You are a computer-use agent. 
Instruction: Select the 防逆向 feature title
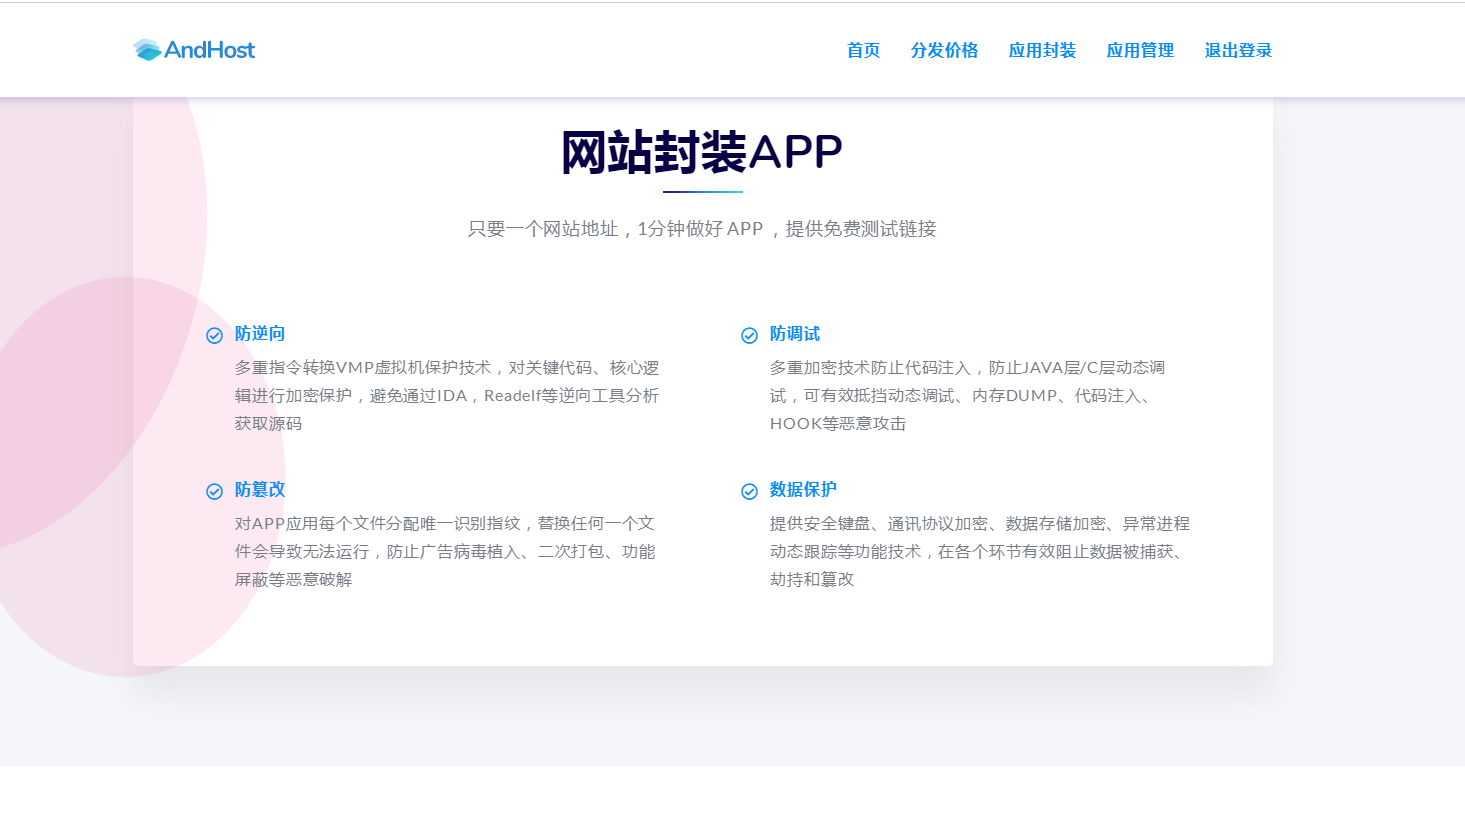pyautogui.click(x=260, y=334)
